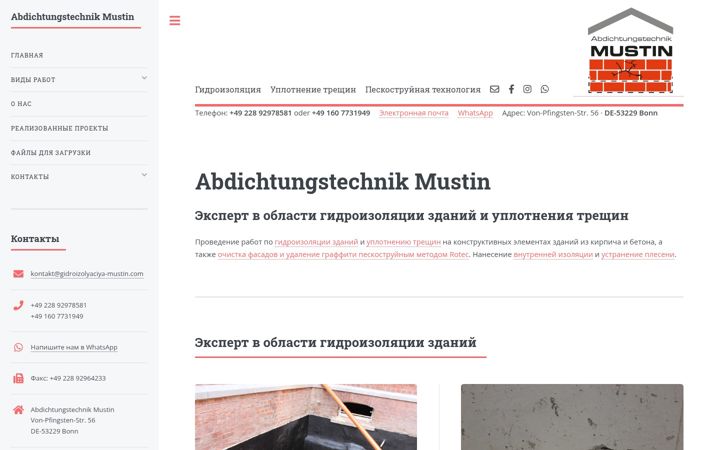Click the Abdichtungstechnik Mustin brick logo
The height and width of the screenshot is (450, 720).
coord(630,51)
